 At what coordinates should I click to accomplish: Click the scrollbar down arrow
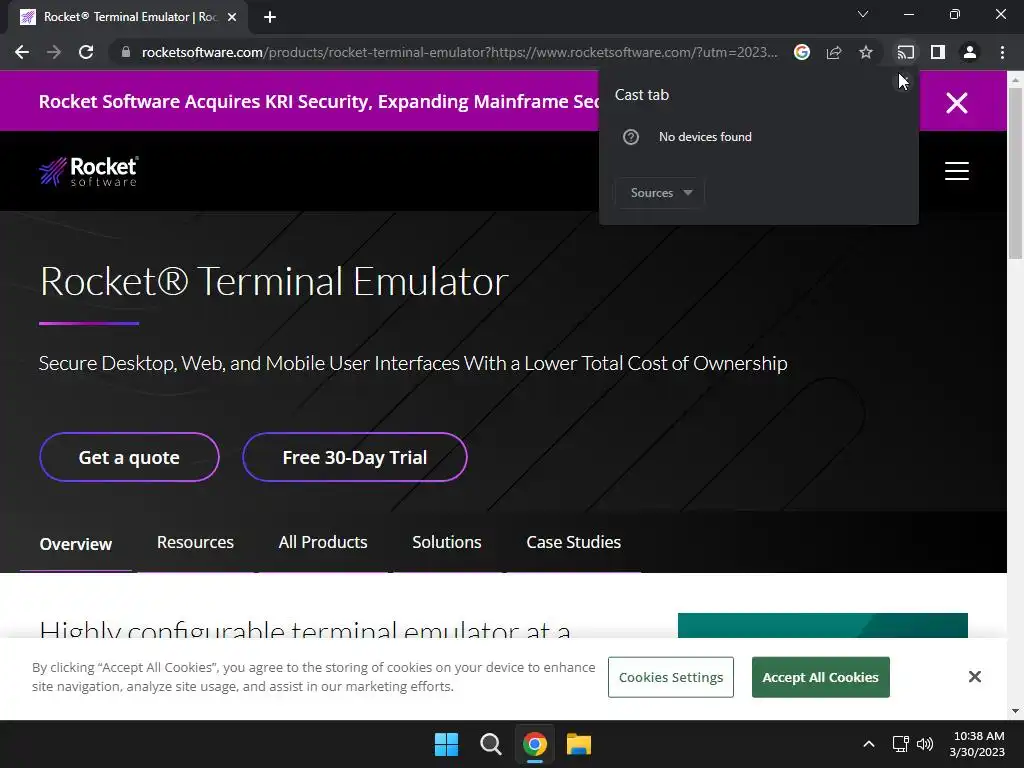(x=1016, y=711)
